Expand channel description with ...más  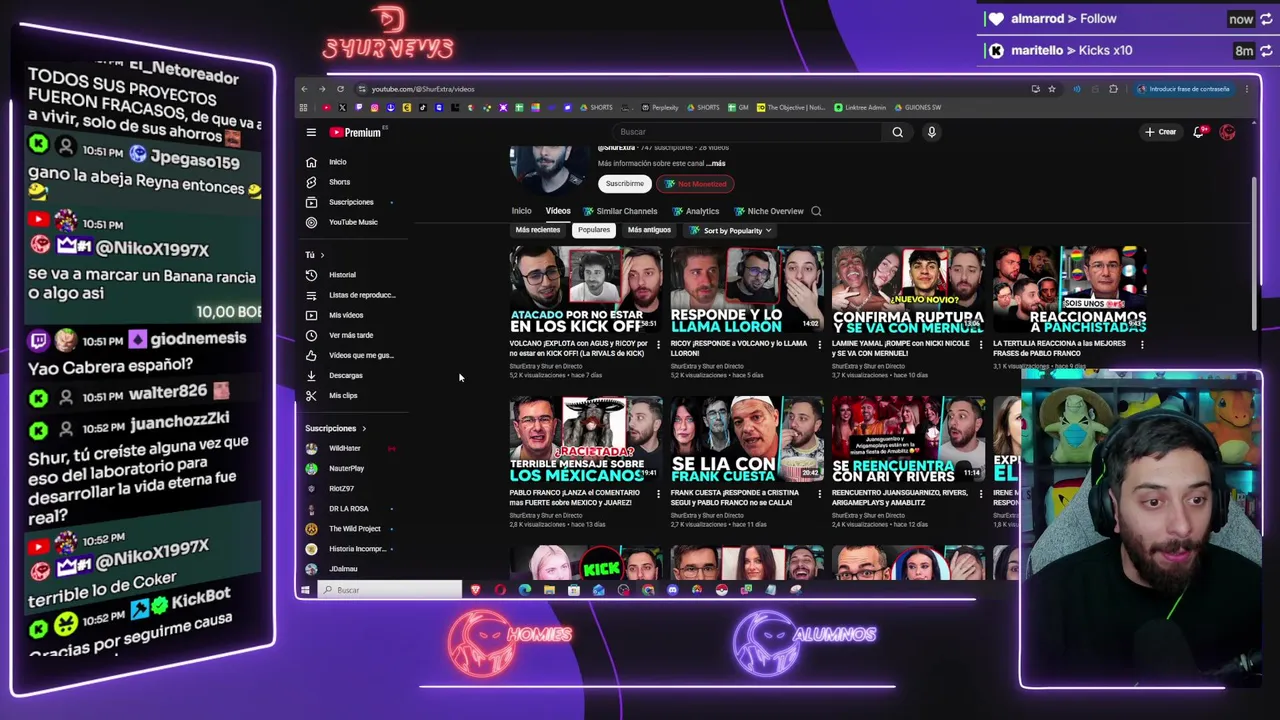click(x=716, y=163)
